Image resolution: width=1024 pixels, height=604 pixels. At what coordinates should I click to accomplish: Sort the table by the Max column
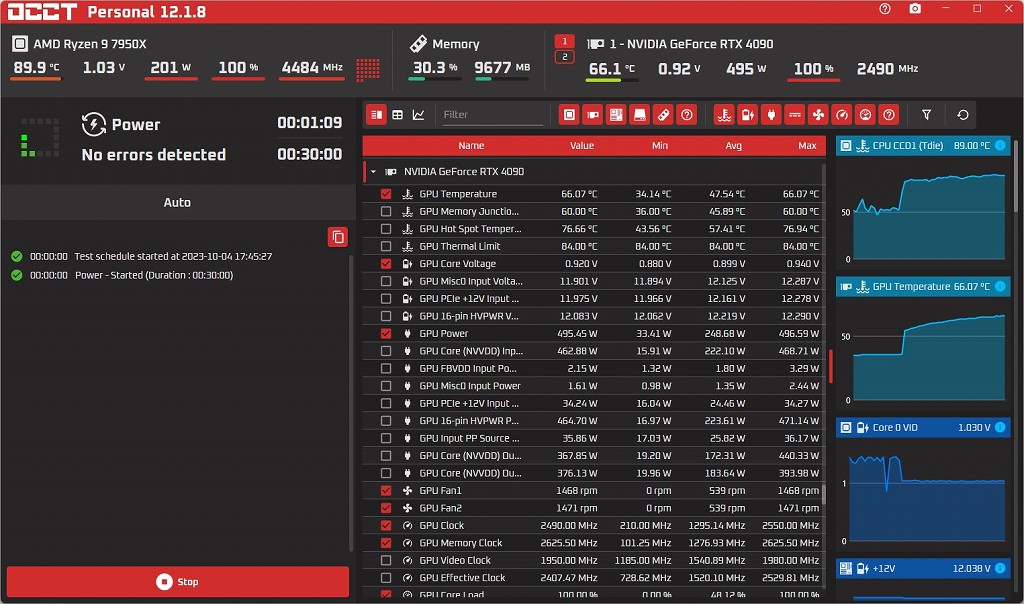(807, 146)
